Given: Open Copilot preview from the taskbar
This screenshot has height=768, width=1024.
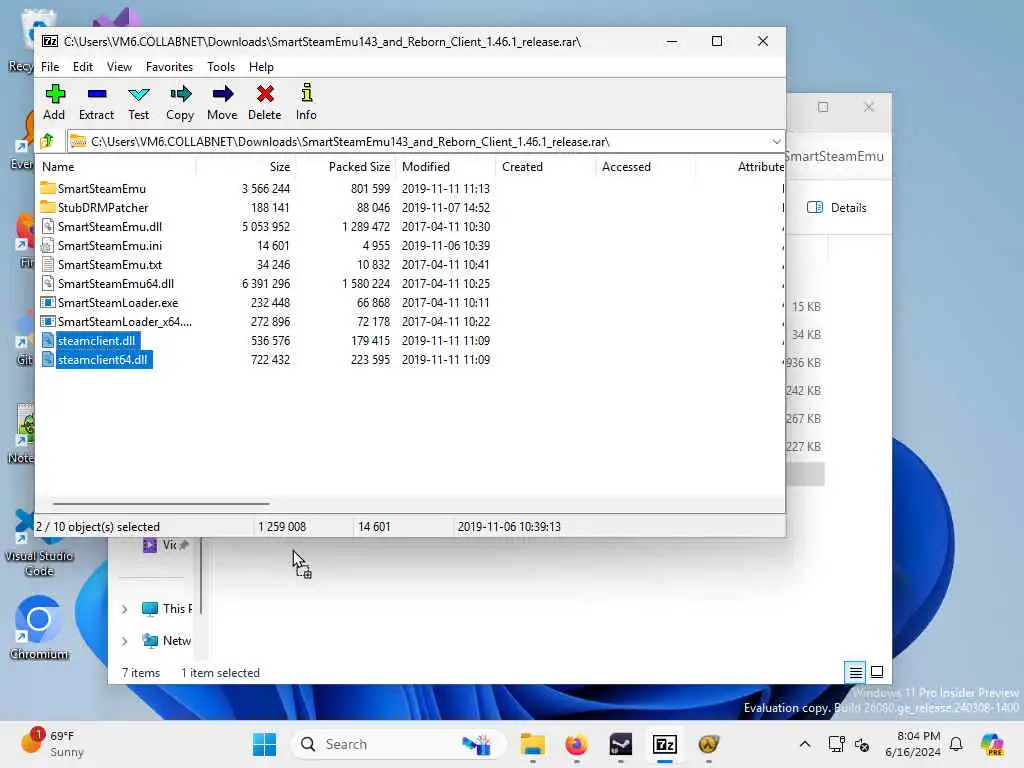Looking at the screenshot, I should tap(992, 744).
